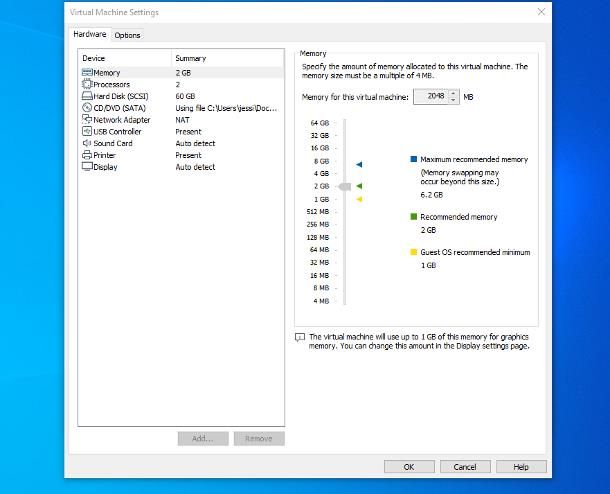Click the 512 MB scale label

click(318, 212)
